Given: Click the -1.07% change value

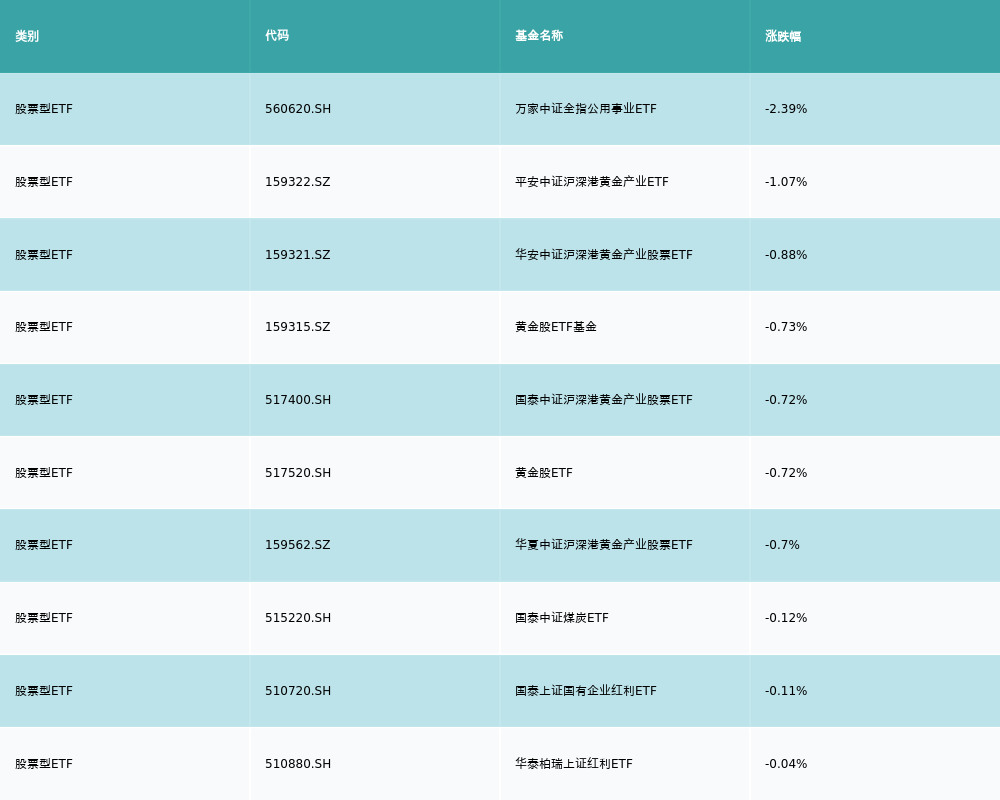Looking at the screenshot, I should [x=786, y=182].
